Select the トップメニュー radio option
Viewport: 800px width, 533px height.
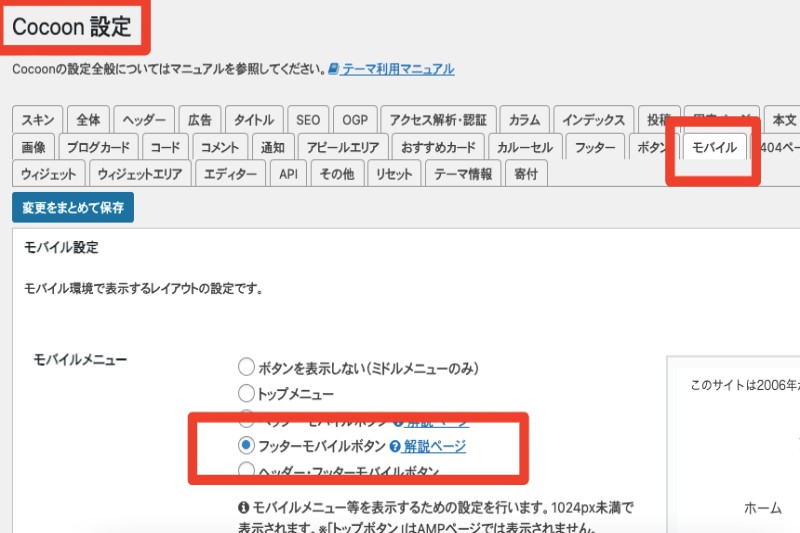point(246,393)
